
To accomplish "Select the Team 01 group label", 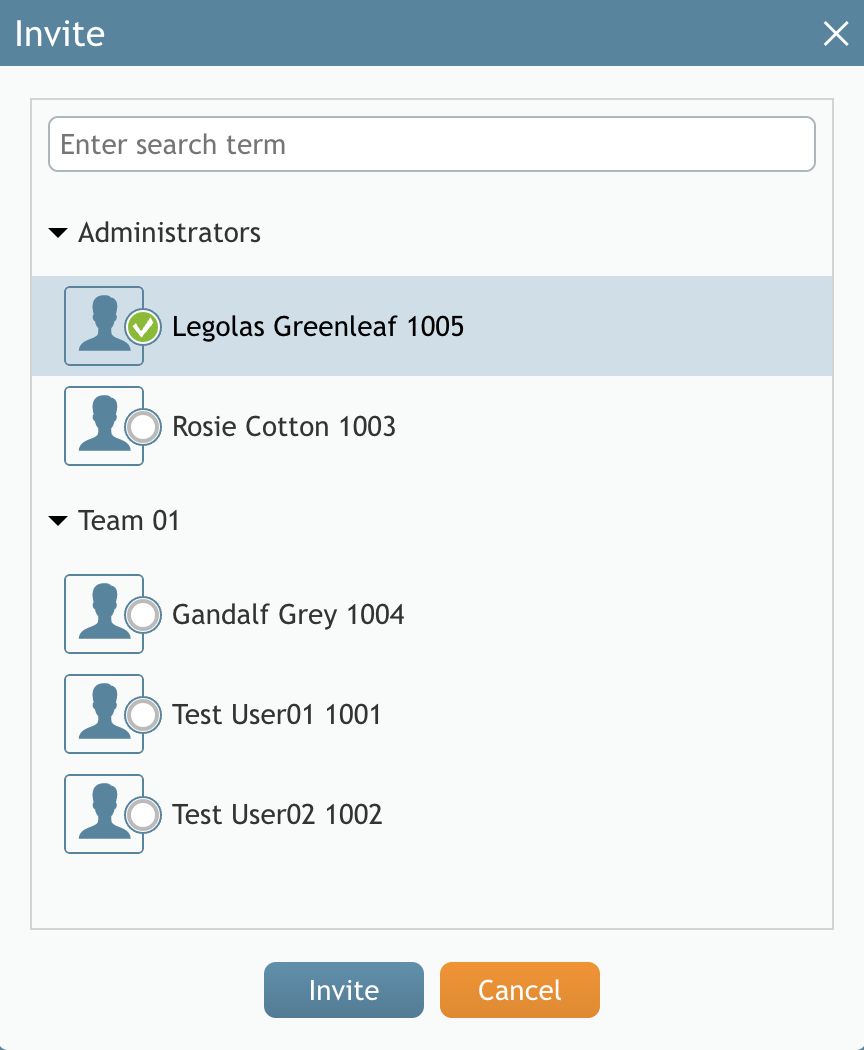I will click(x=129, y=520).
